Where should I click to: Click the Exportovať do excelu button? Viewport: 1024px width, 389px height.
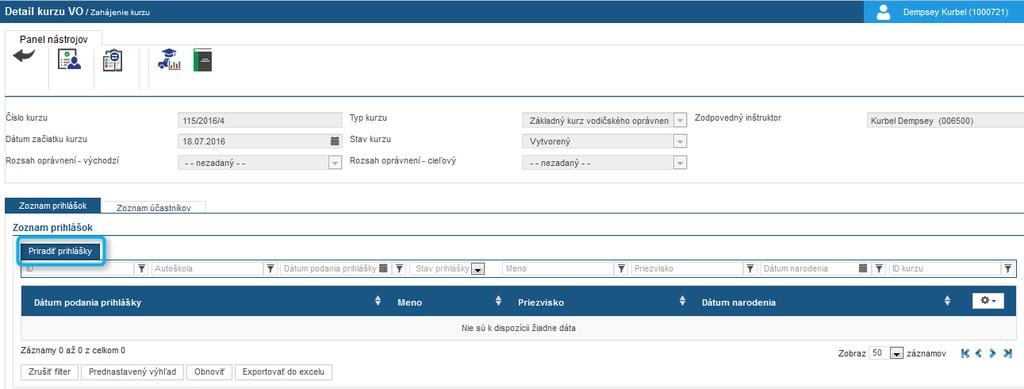pos(283,372)
